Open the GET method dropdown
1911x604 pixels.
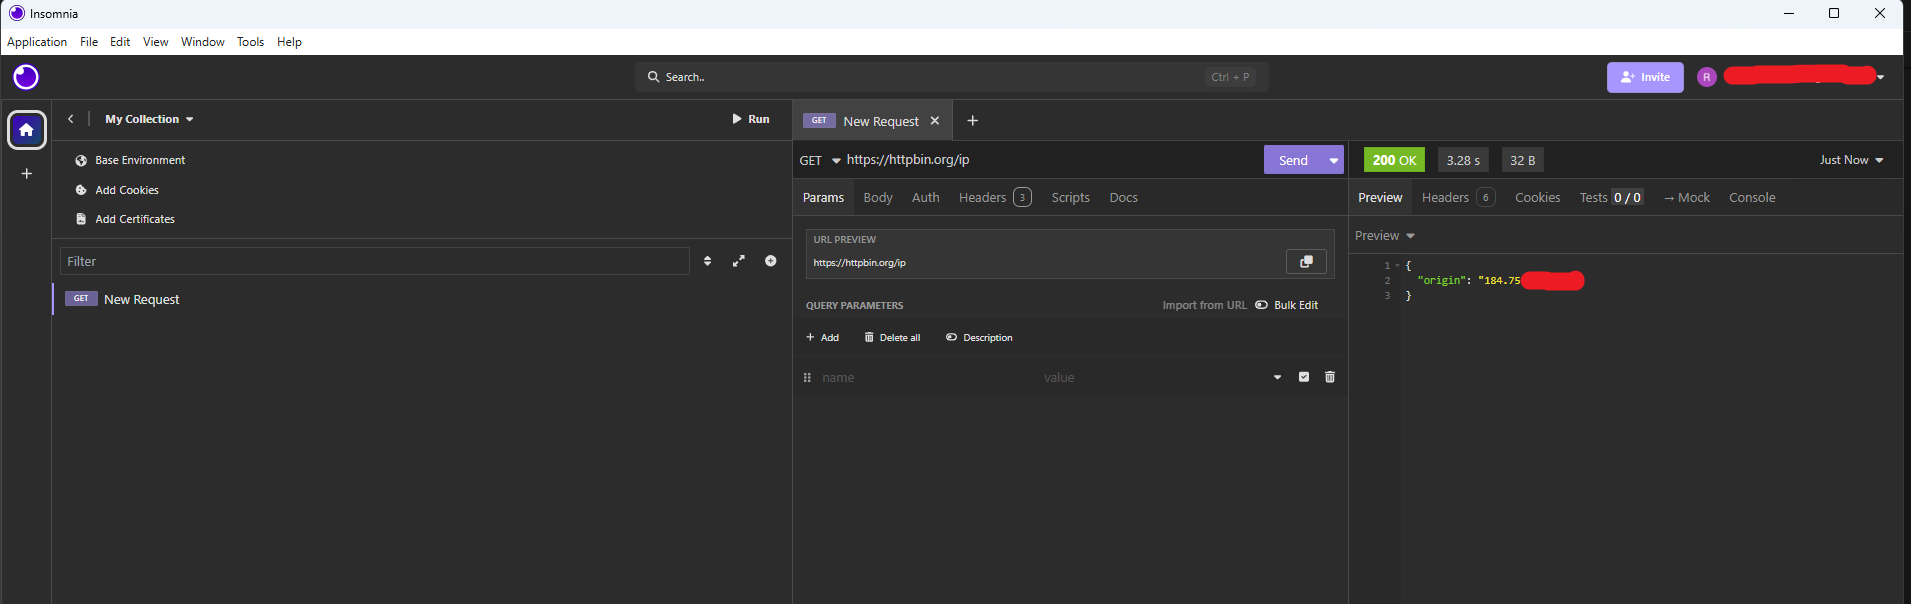tap(820, 160)
